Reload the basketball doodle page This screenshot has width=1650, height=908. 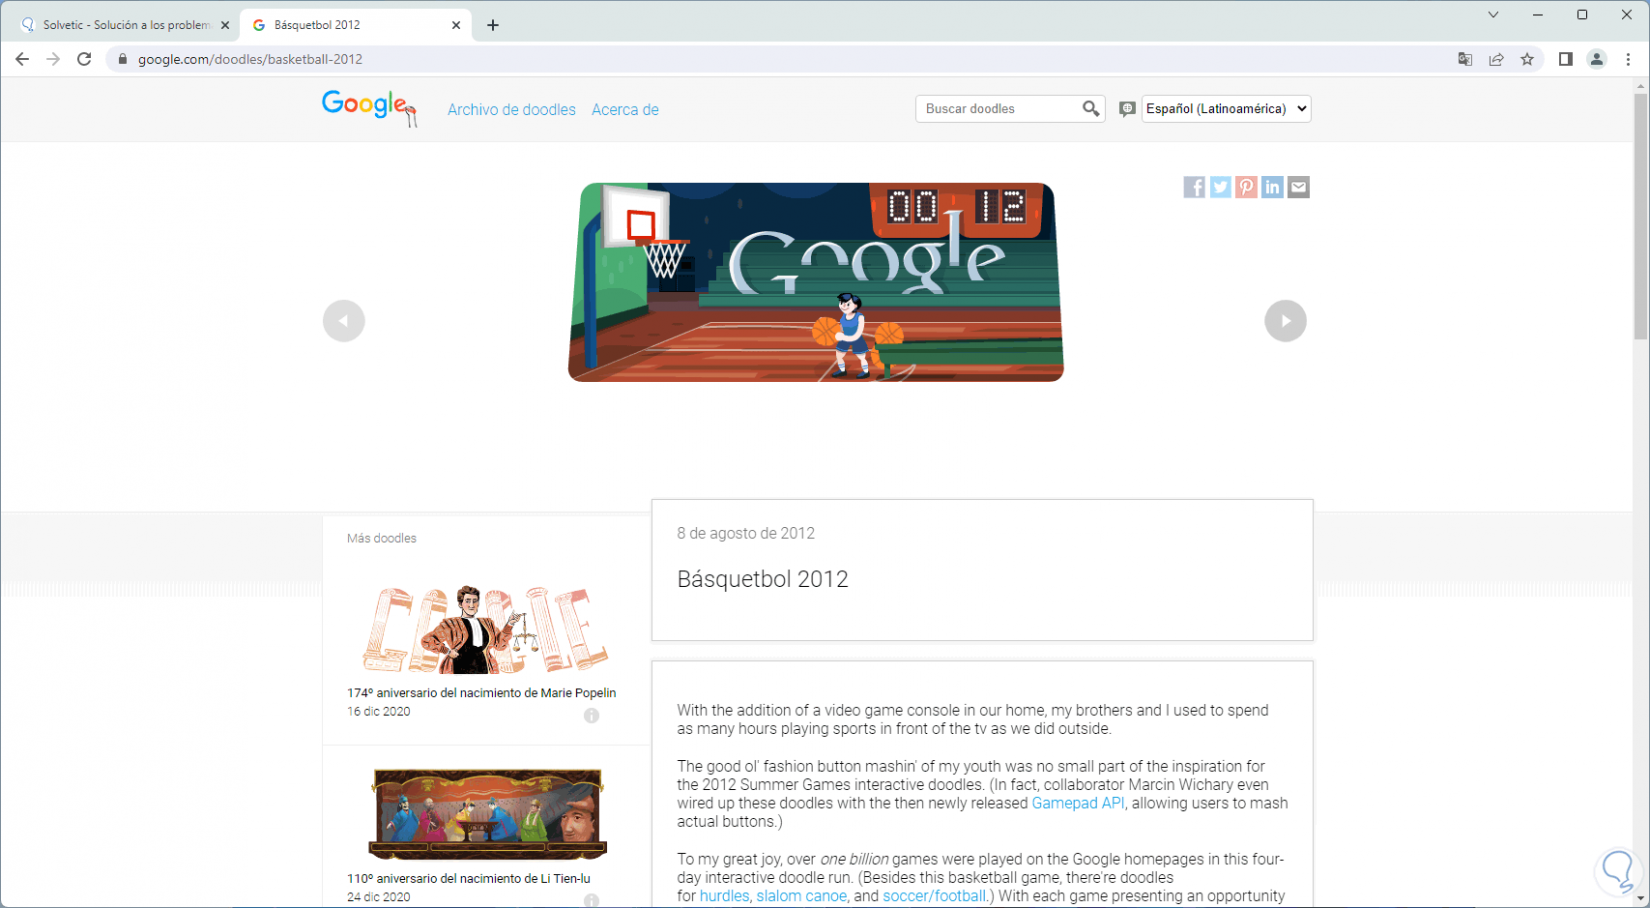pos(84,59)
